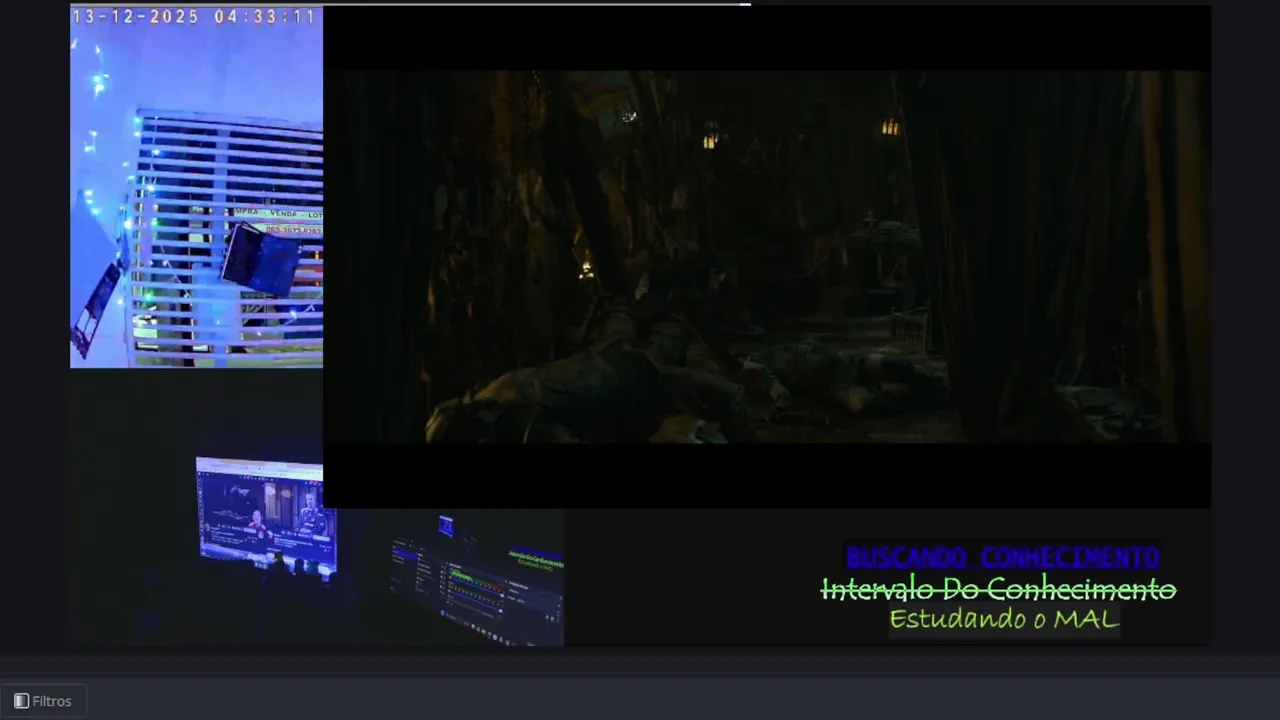
Task: Select the webcam view of the OBS laptop screen
Action: point(477,580)
